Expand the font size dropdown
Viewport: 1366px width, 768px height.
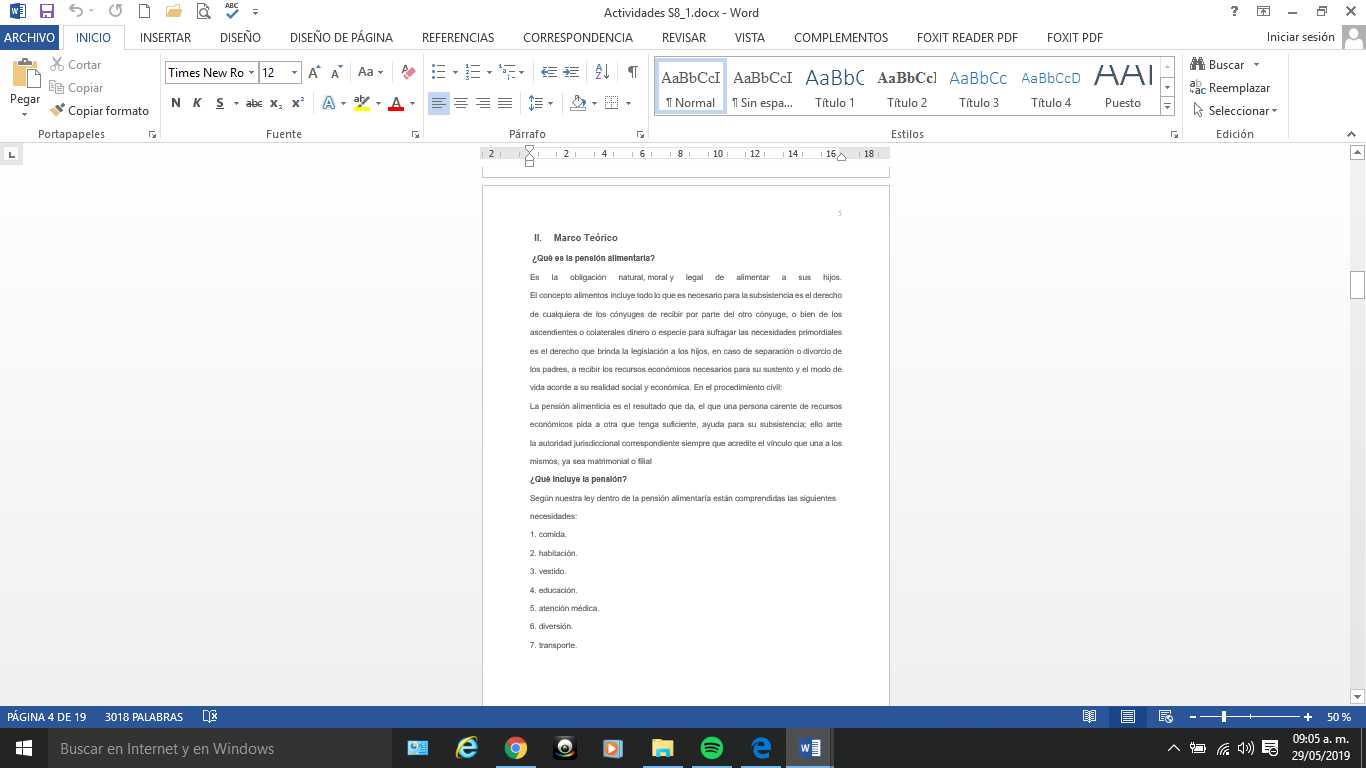(294, 72)
